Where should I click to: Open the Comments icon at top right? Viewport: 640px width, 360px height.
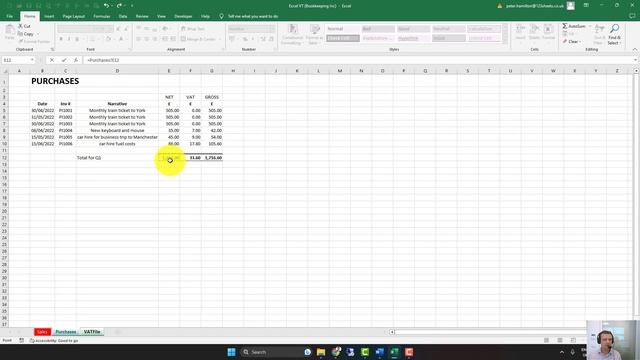click(632, 16)
